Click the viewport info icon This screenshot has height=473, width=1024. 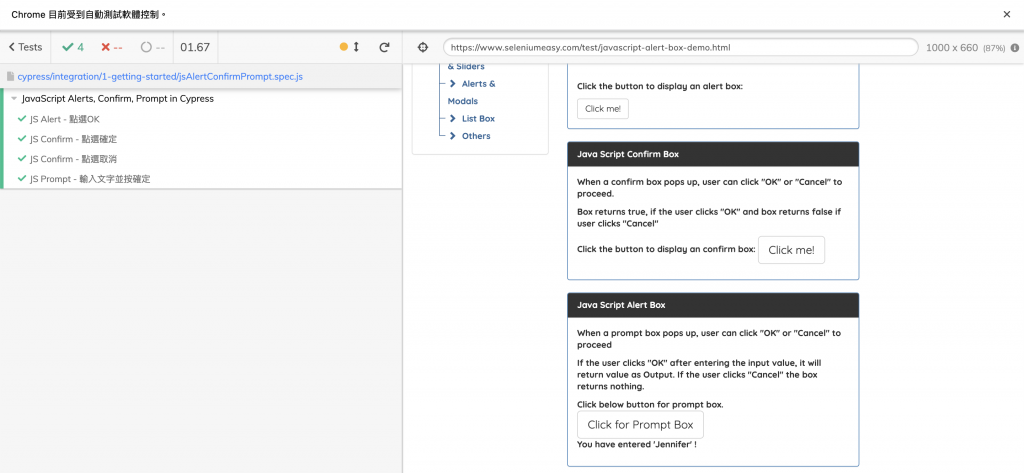click(1014, 47)
